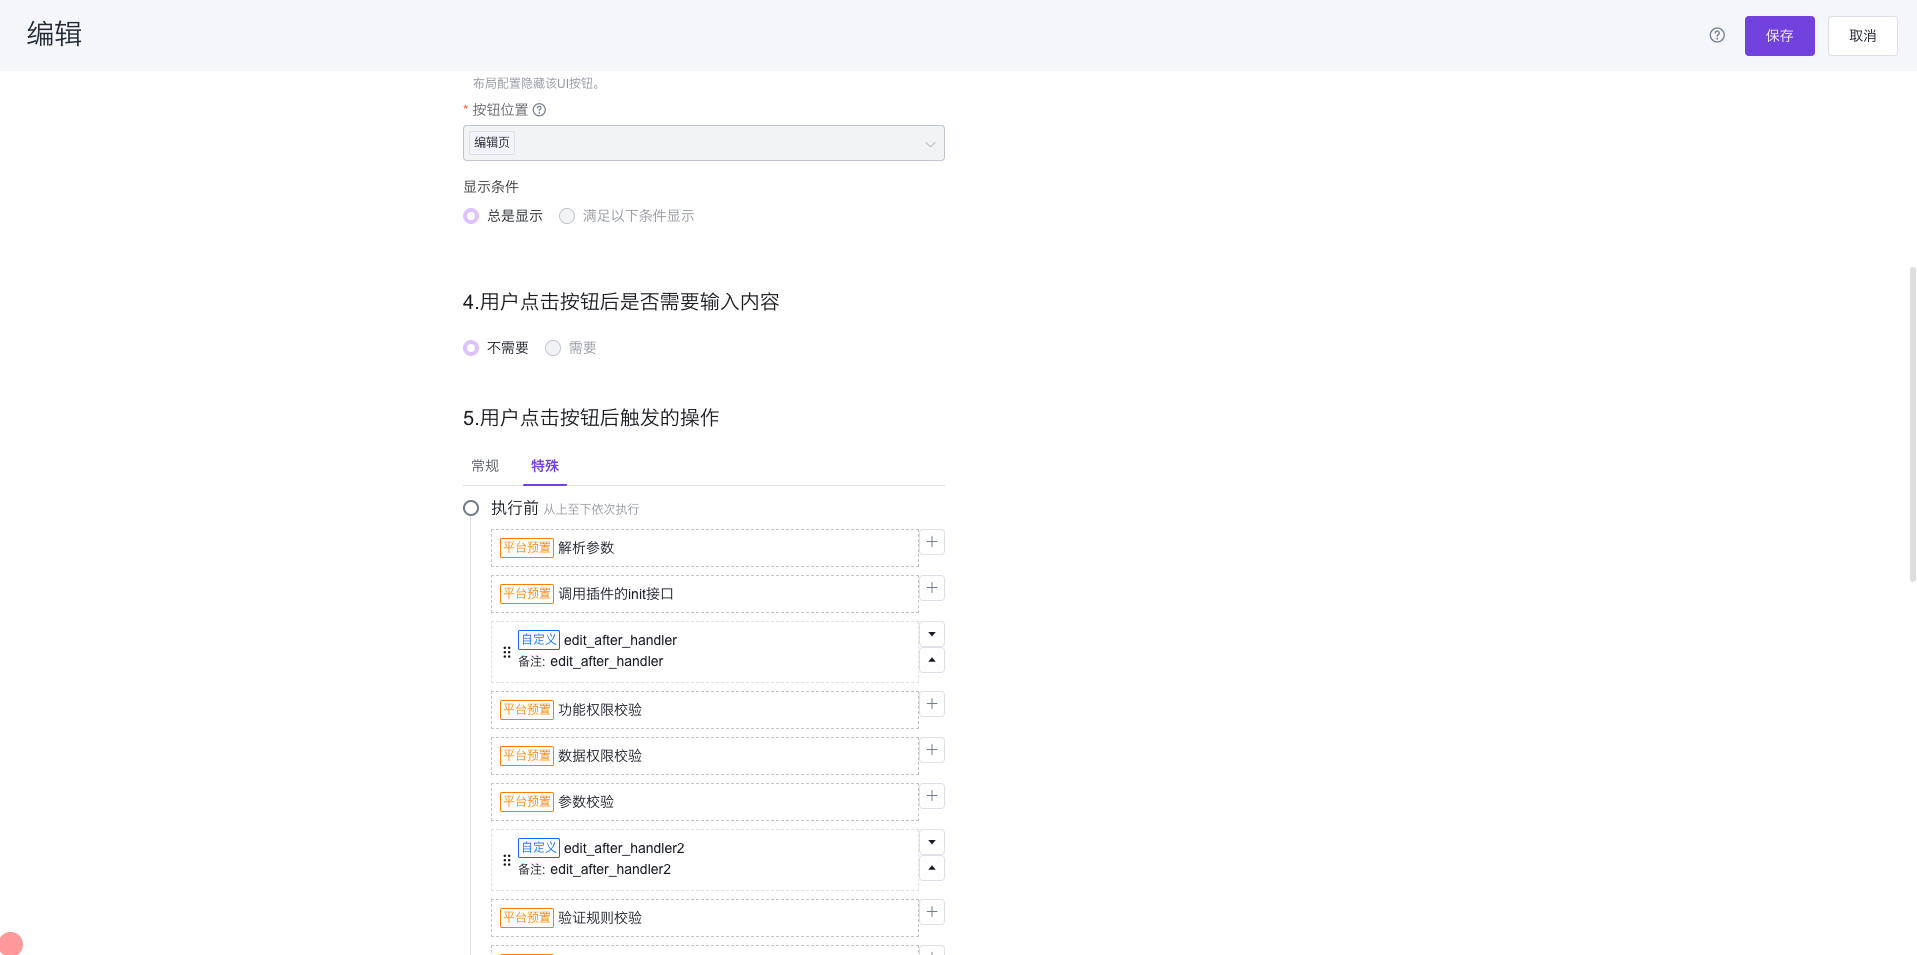
Task: Add a step after 功能权限校验
Action: tap(931, 703)
